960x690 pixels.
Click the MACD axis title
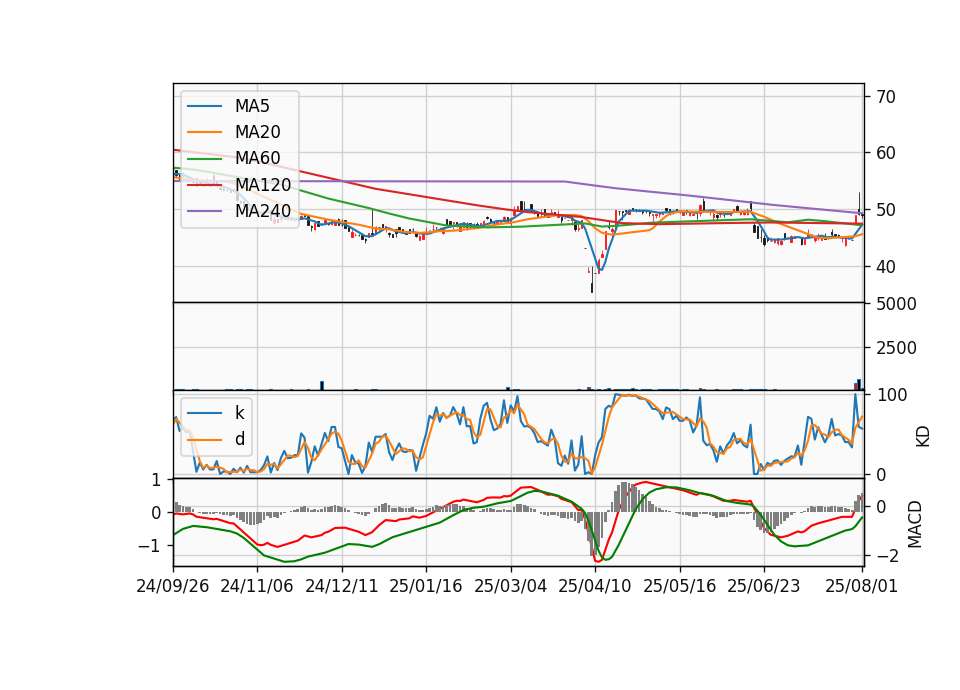tap(915, 523)
